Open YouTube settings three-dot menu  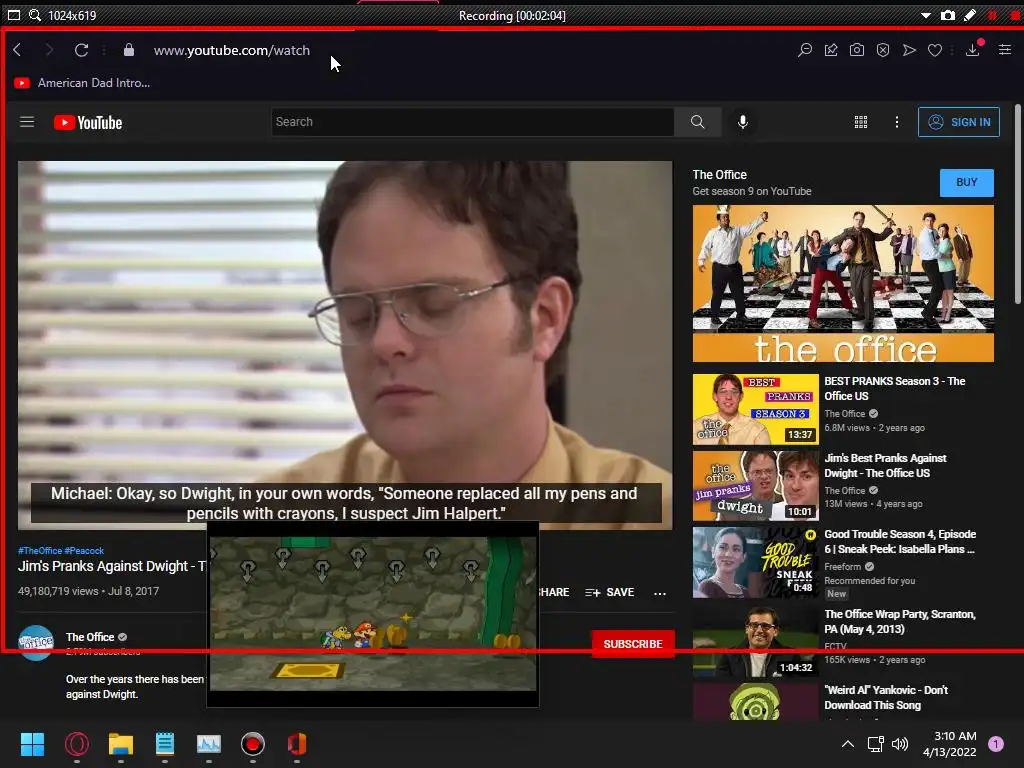tap(897, 122)
